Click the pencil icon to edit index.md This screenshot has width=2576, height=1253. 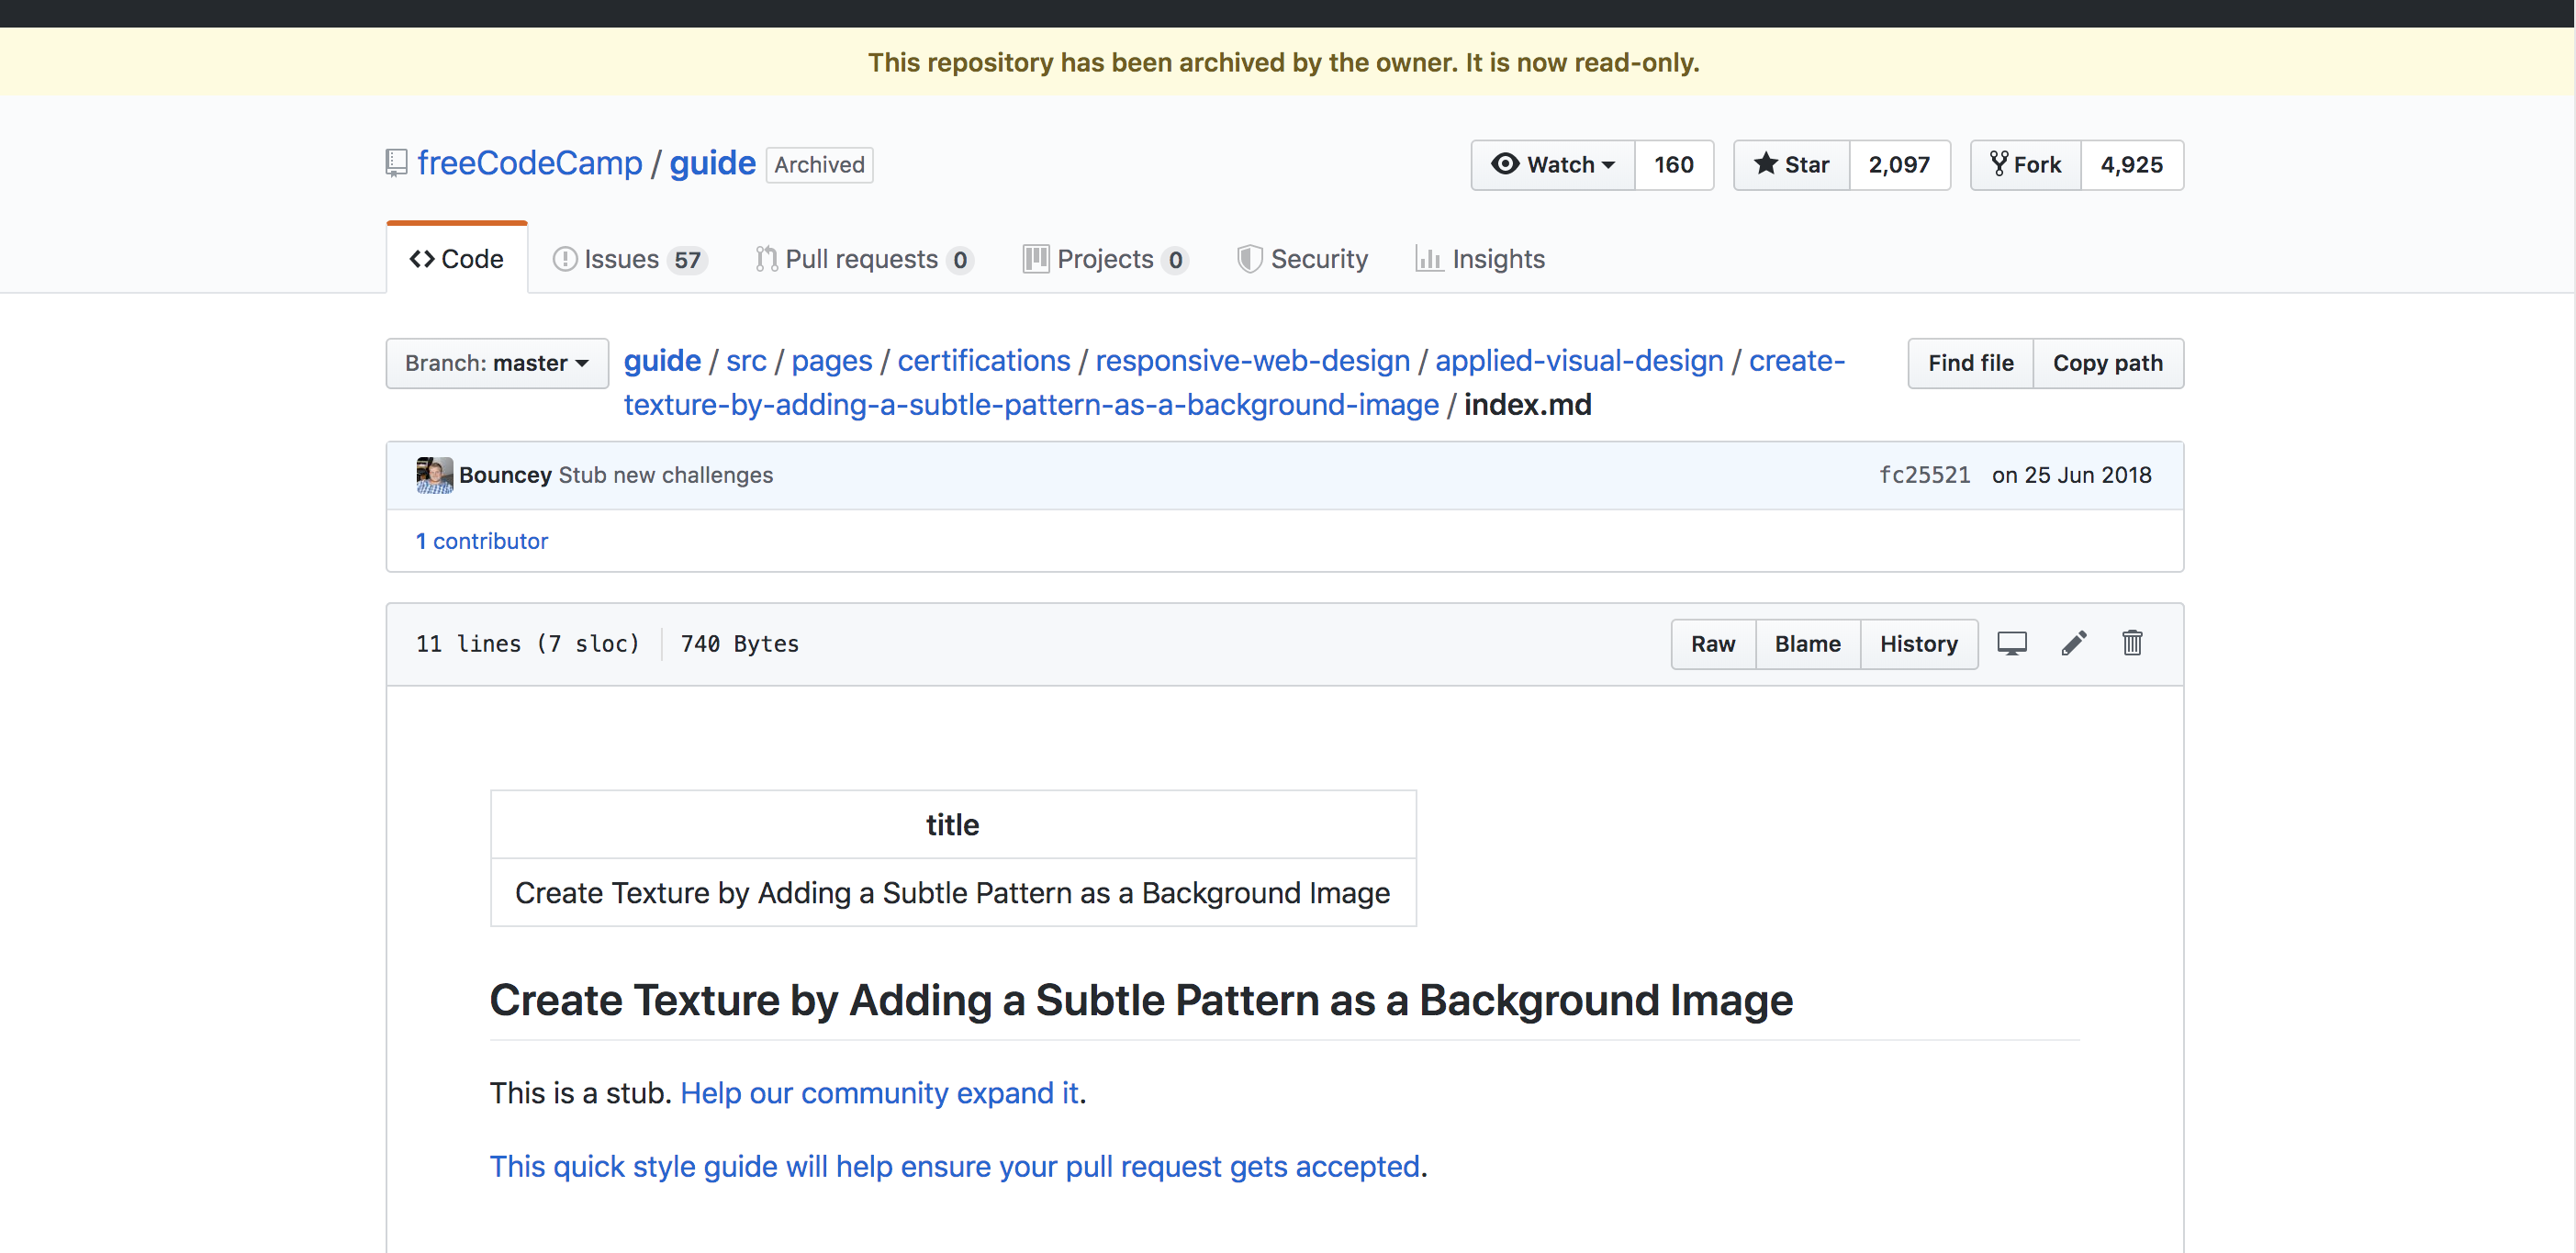coord(2073,644)
